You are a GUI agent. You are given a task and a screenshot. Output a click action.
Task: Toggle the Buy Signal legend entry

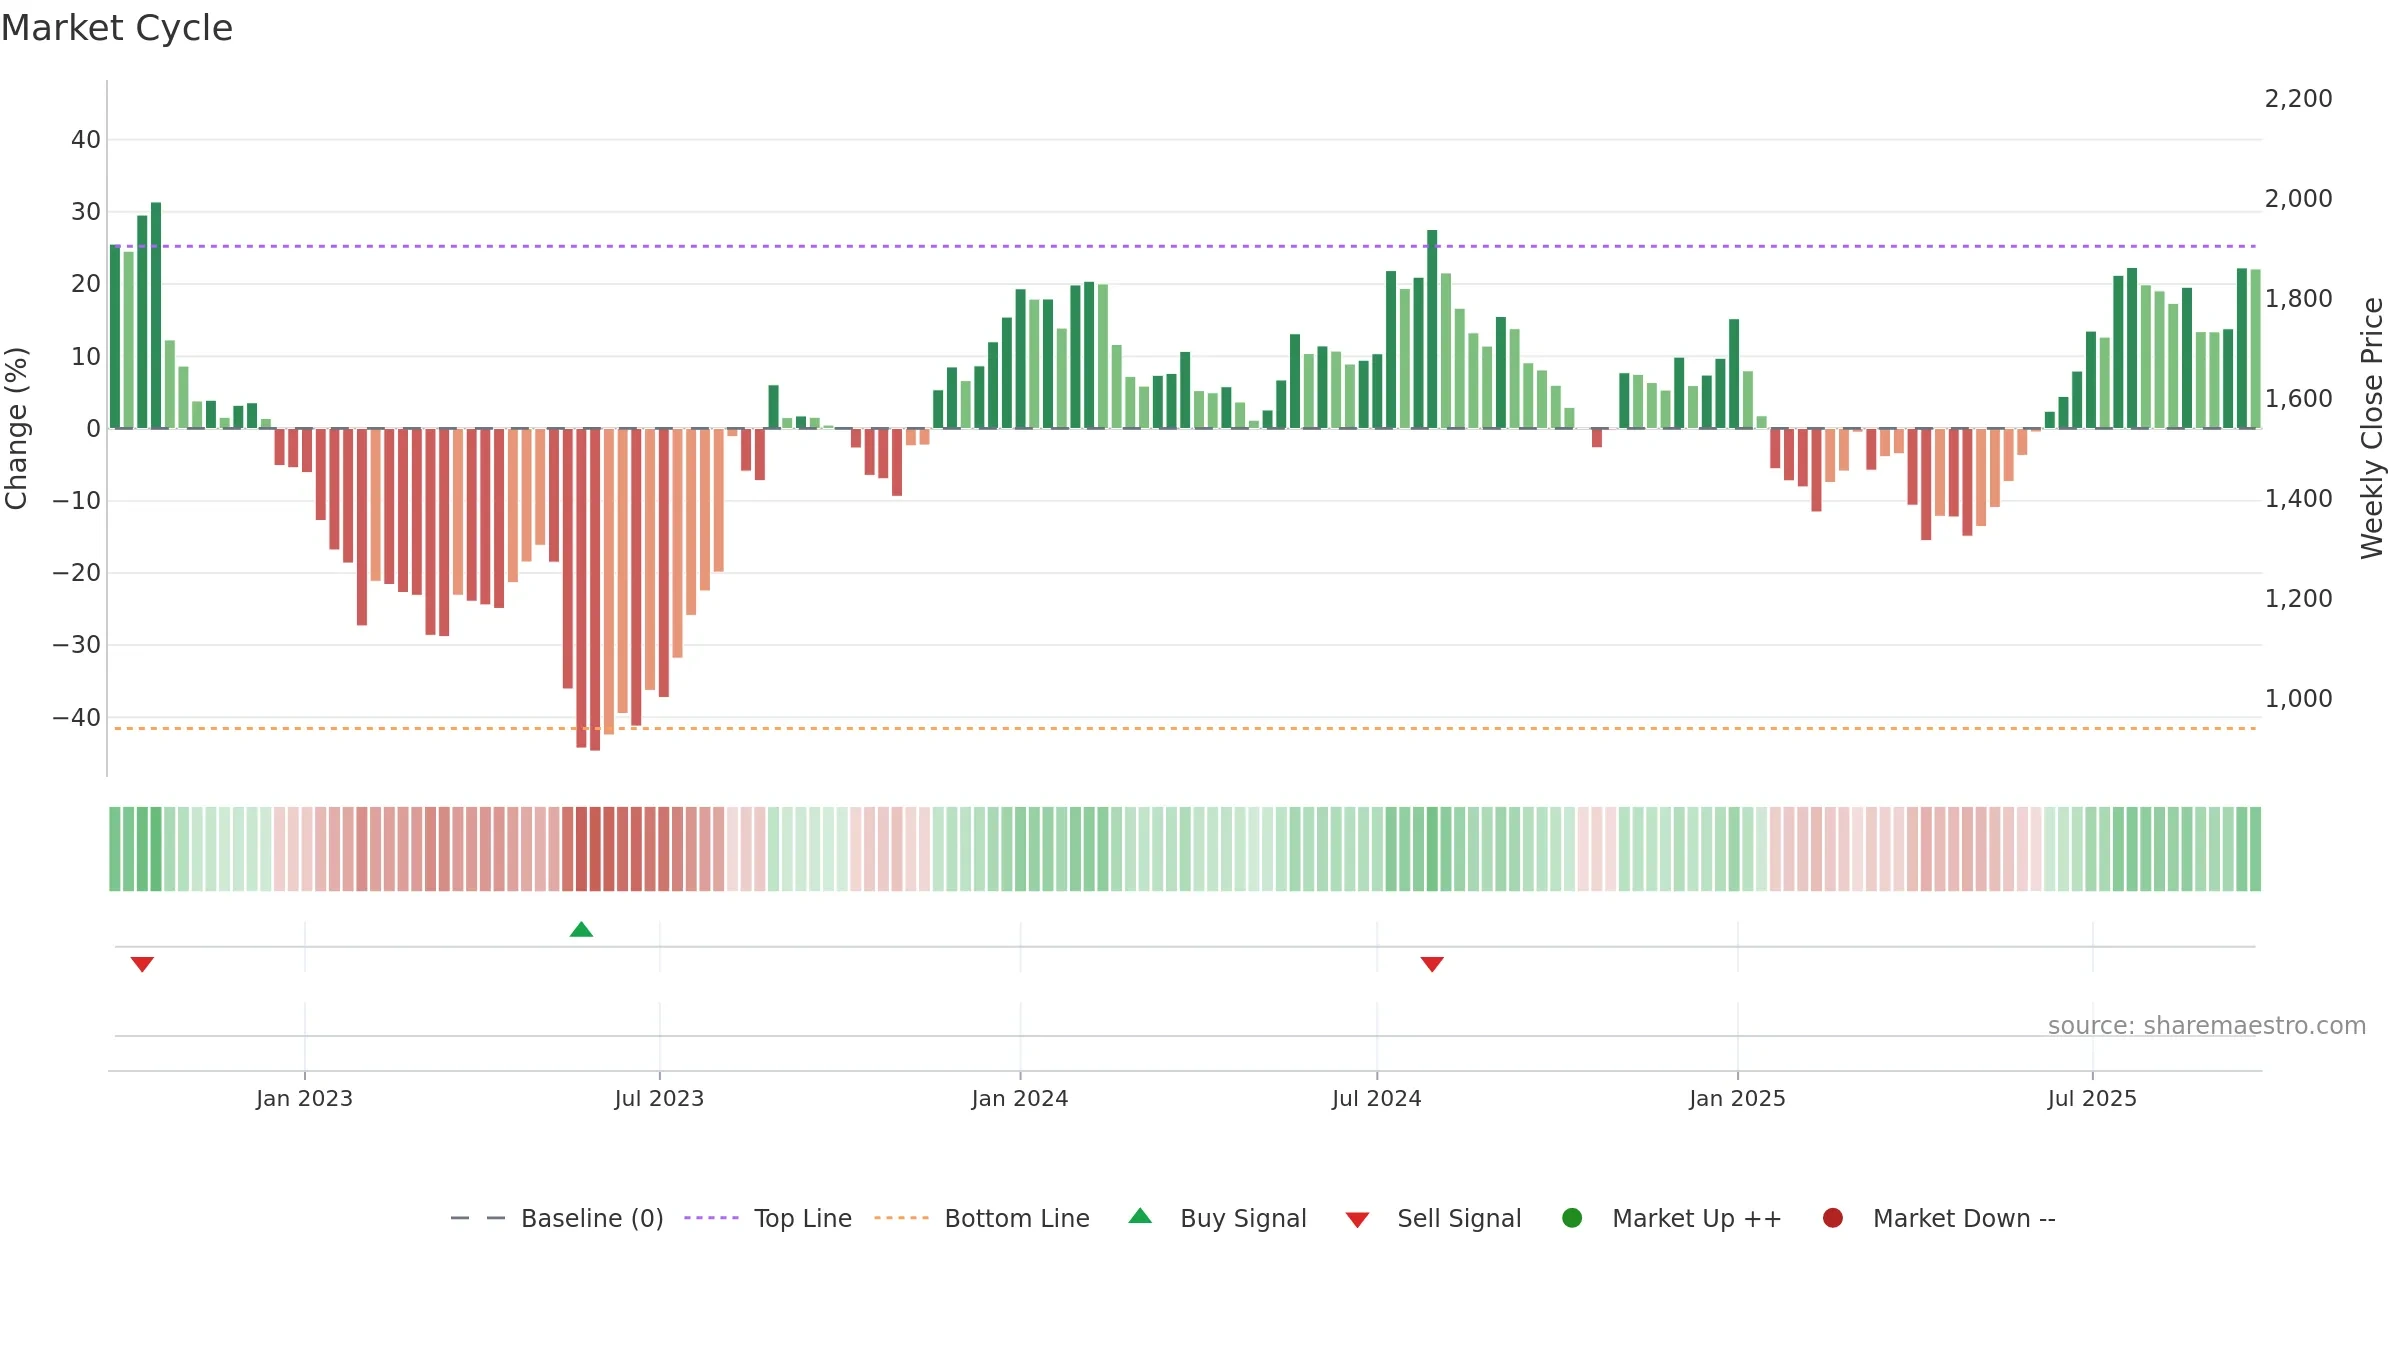pyautogui.click(x=1217, y=1218)
